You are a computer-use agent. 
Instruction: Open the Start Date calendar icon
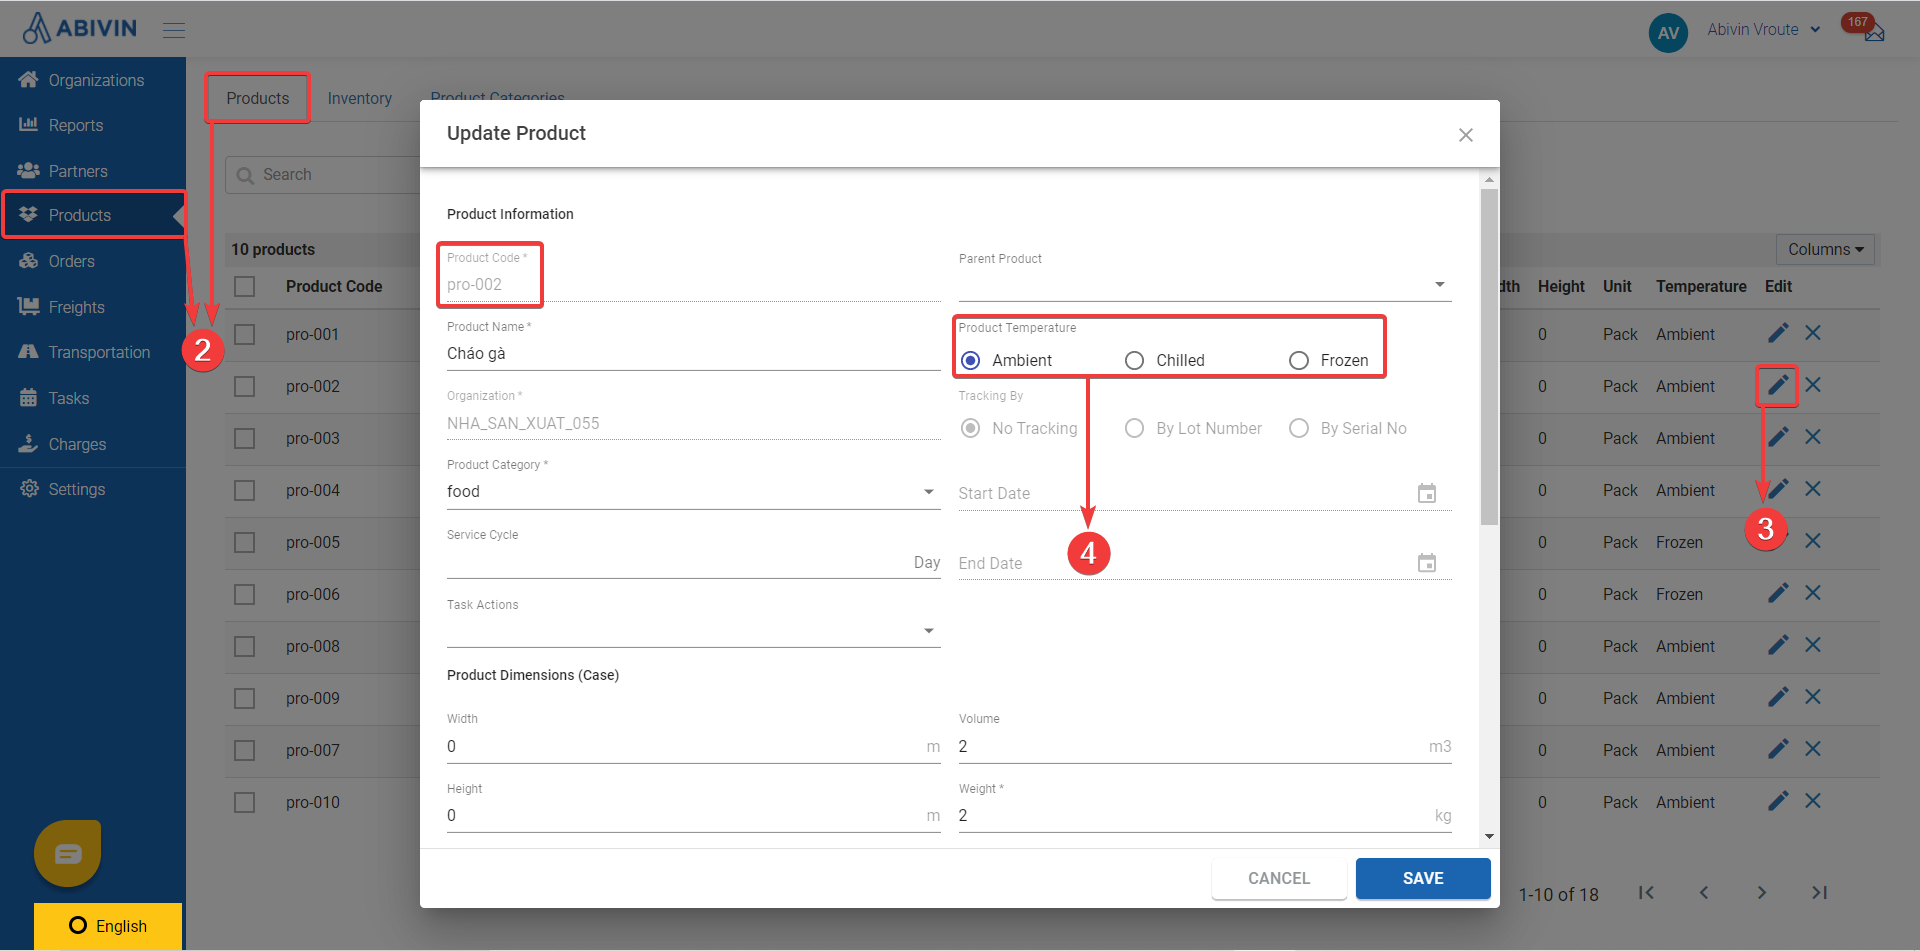pyautogui.click(x=1427, y=493)
